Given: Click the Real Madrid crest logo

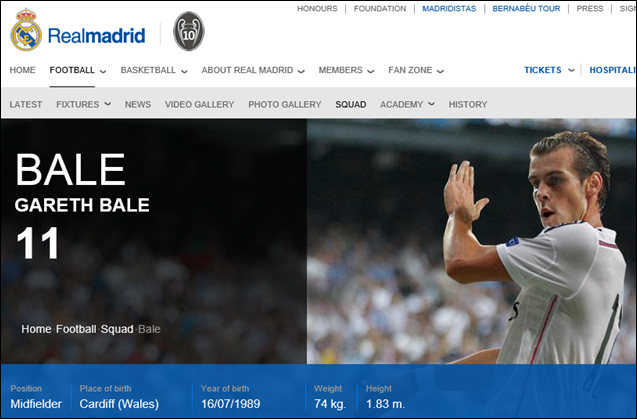Looking at the screenshot, I should point(26,30).
